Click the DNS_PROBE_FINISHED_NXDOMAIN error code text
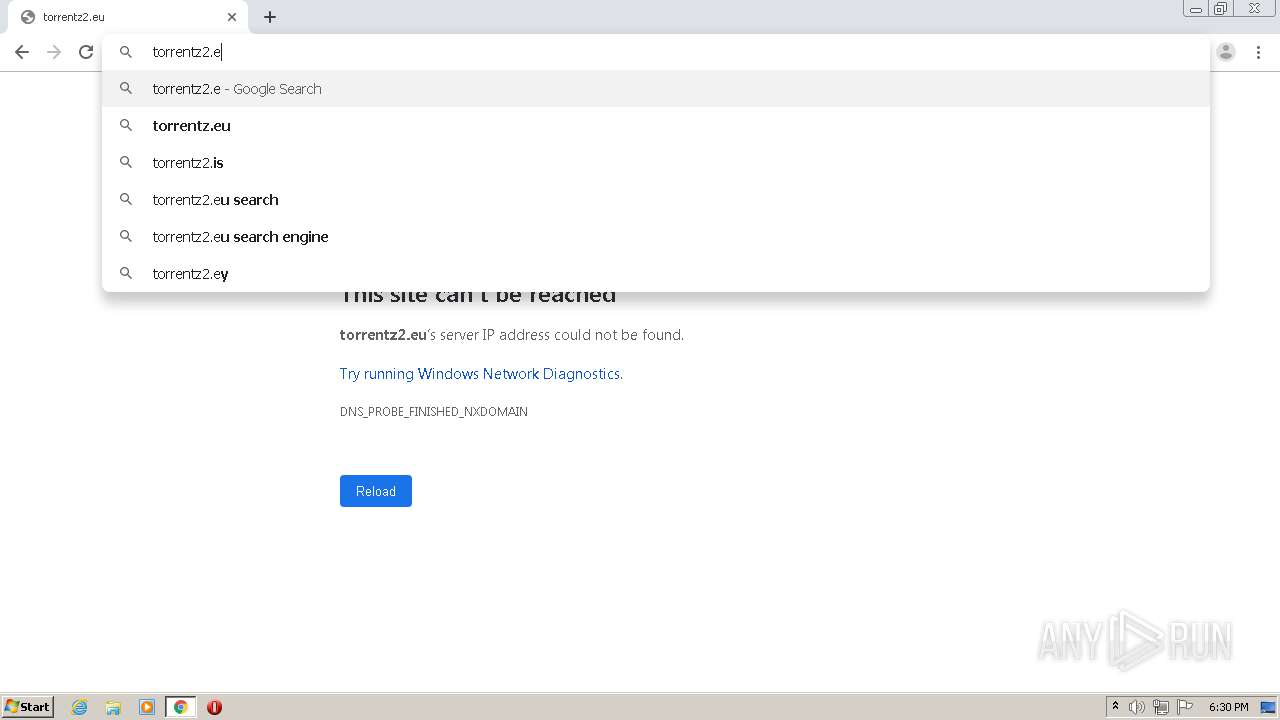Screen dimensions: 1280x720 pyautogui.click(x=434, y=412)
